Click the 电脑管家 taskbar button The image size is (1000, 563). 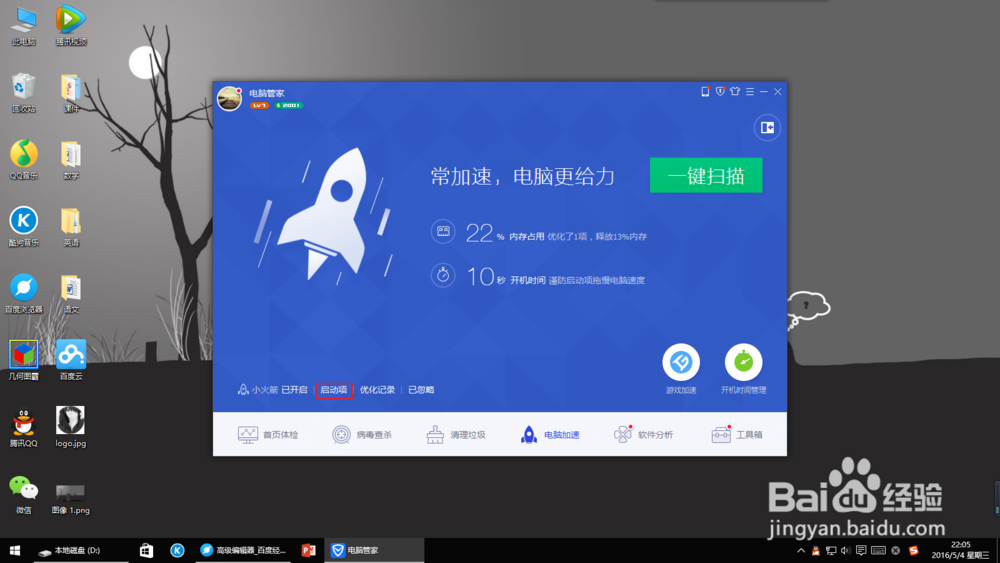coord(374,550)
